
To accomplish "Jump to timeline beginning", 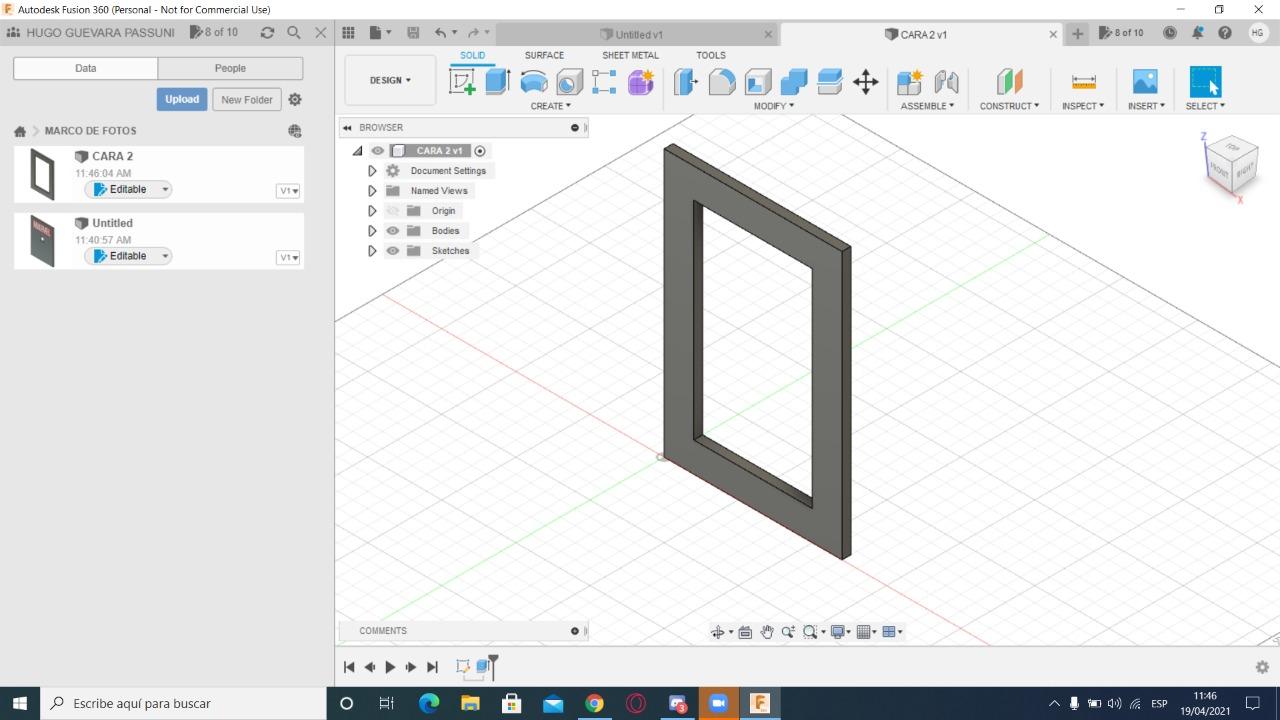I will (349, 667).
